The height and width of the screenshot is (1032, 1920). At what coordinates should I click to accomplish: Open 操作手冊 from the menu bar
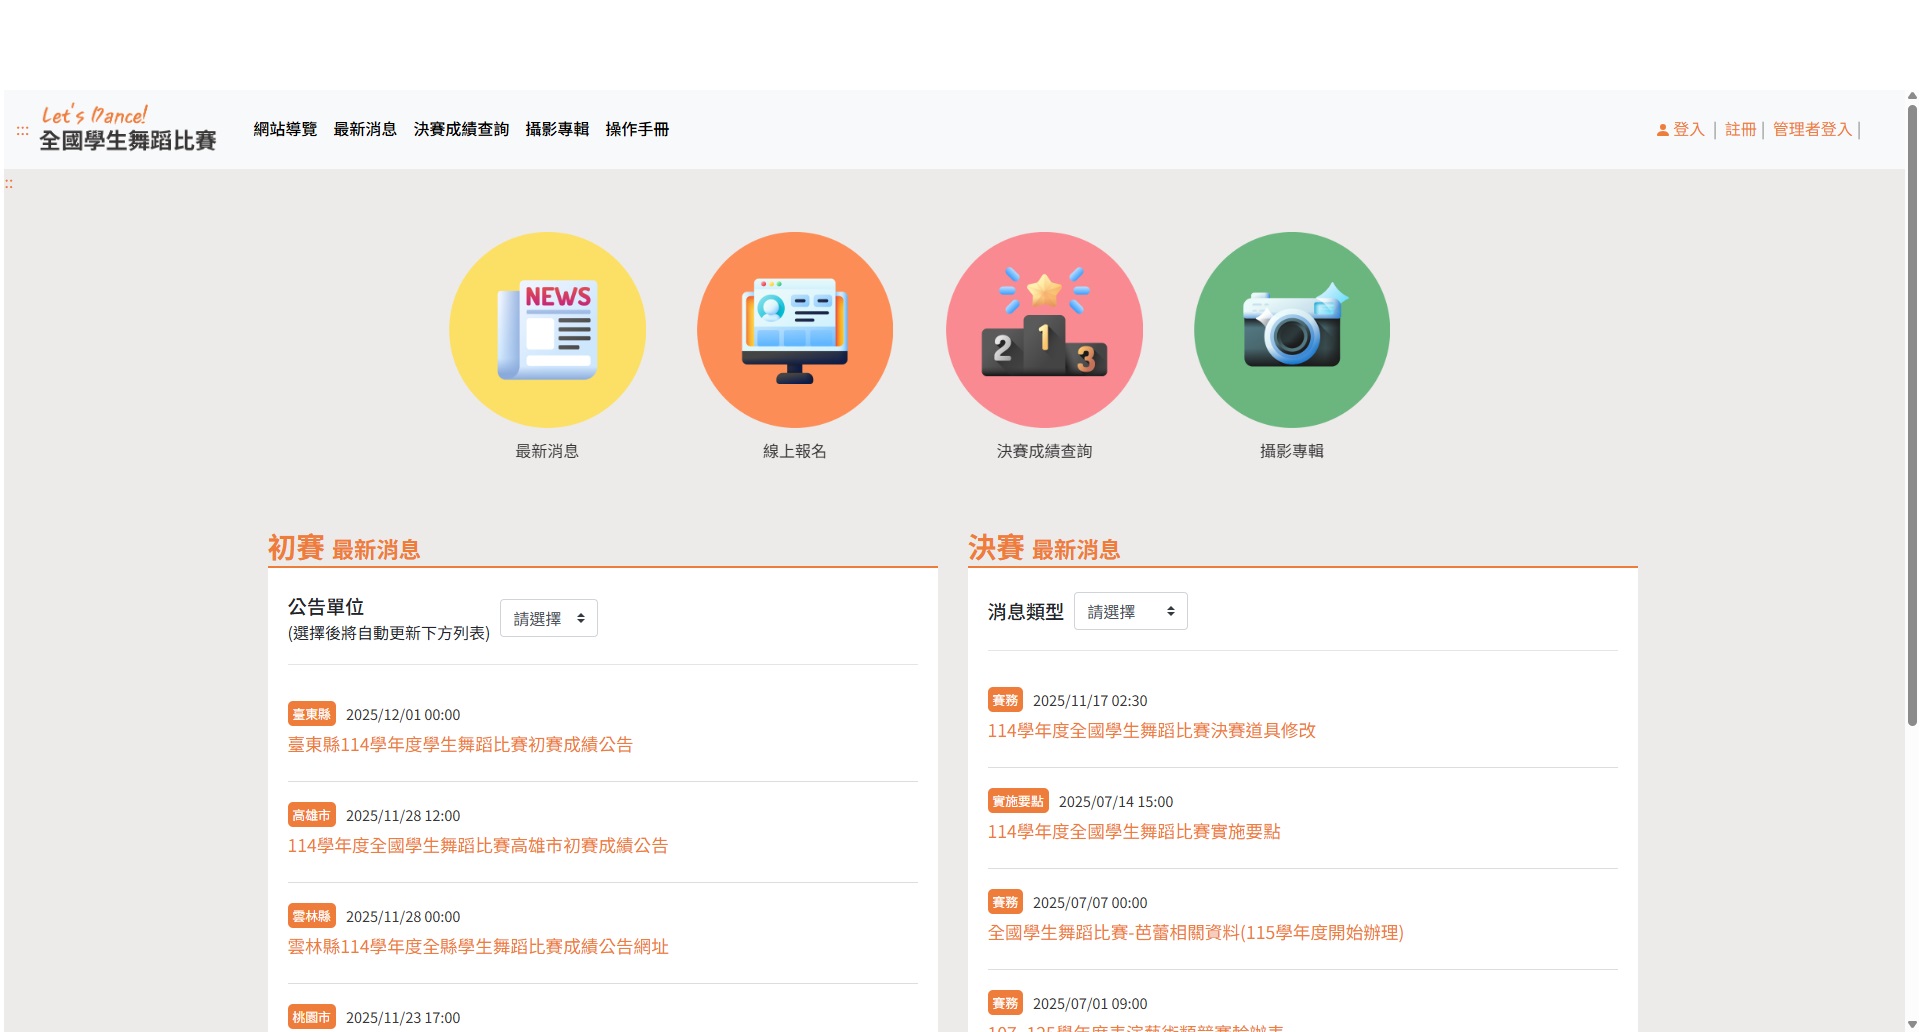pos(637,129)
